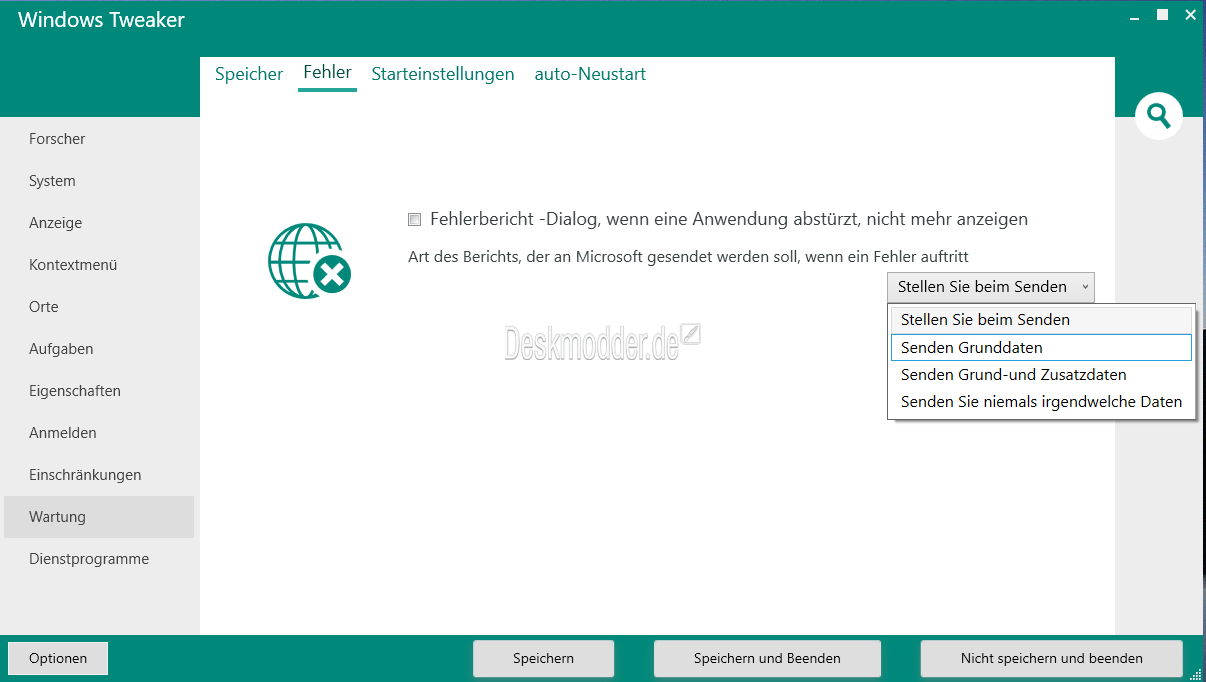This screenshot has height=682, width=1206.
Task: Go to Anmelden settings
Action: click(x=99, y=433)
